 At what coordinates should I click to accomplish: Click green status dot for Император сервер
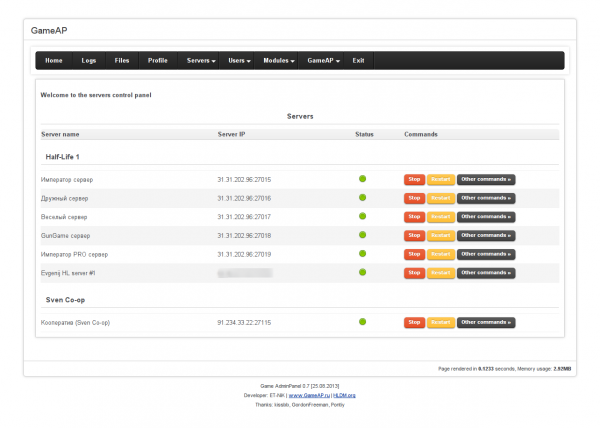362,179
